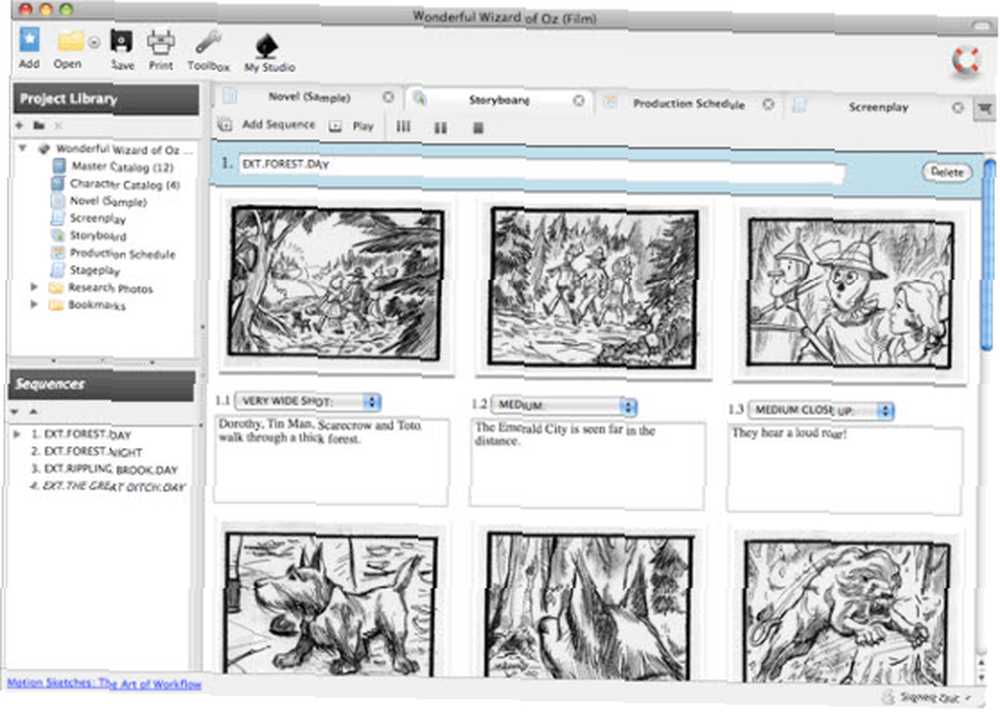Expand the arrow next to Open

pos(94,43)
